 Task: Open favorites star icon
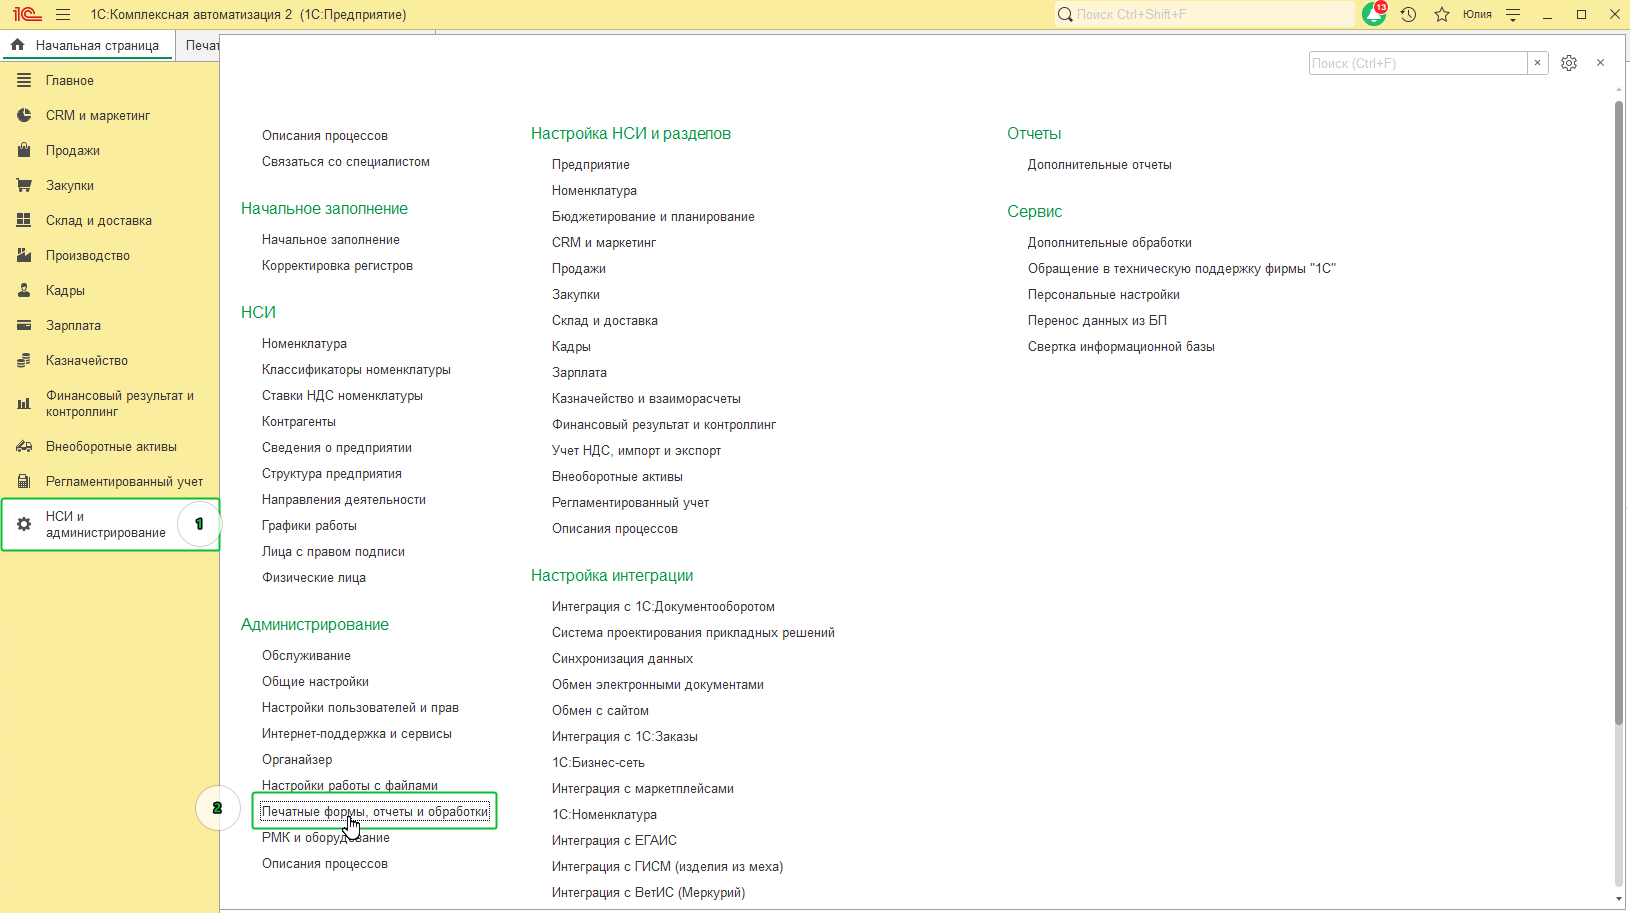[x=1441, y=15]
